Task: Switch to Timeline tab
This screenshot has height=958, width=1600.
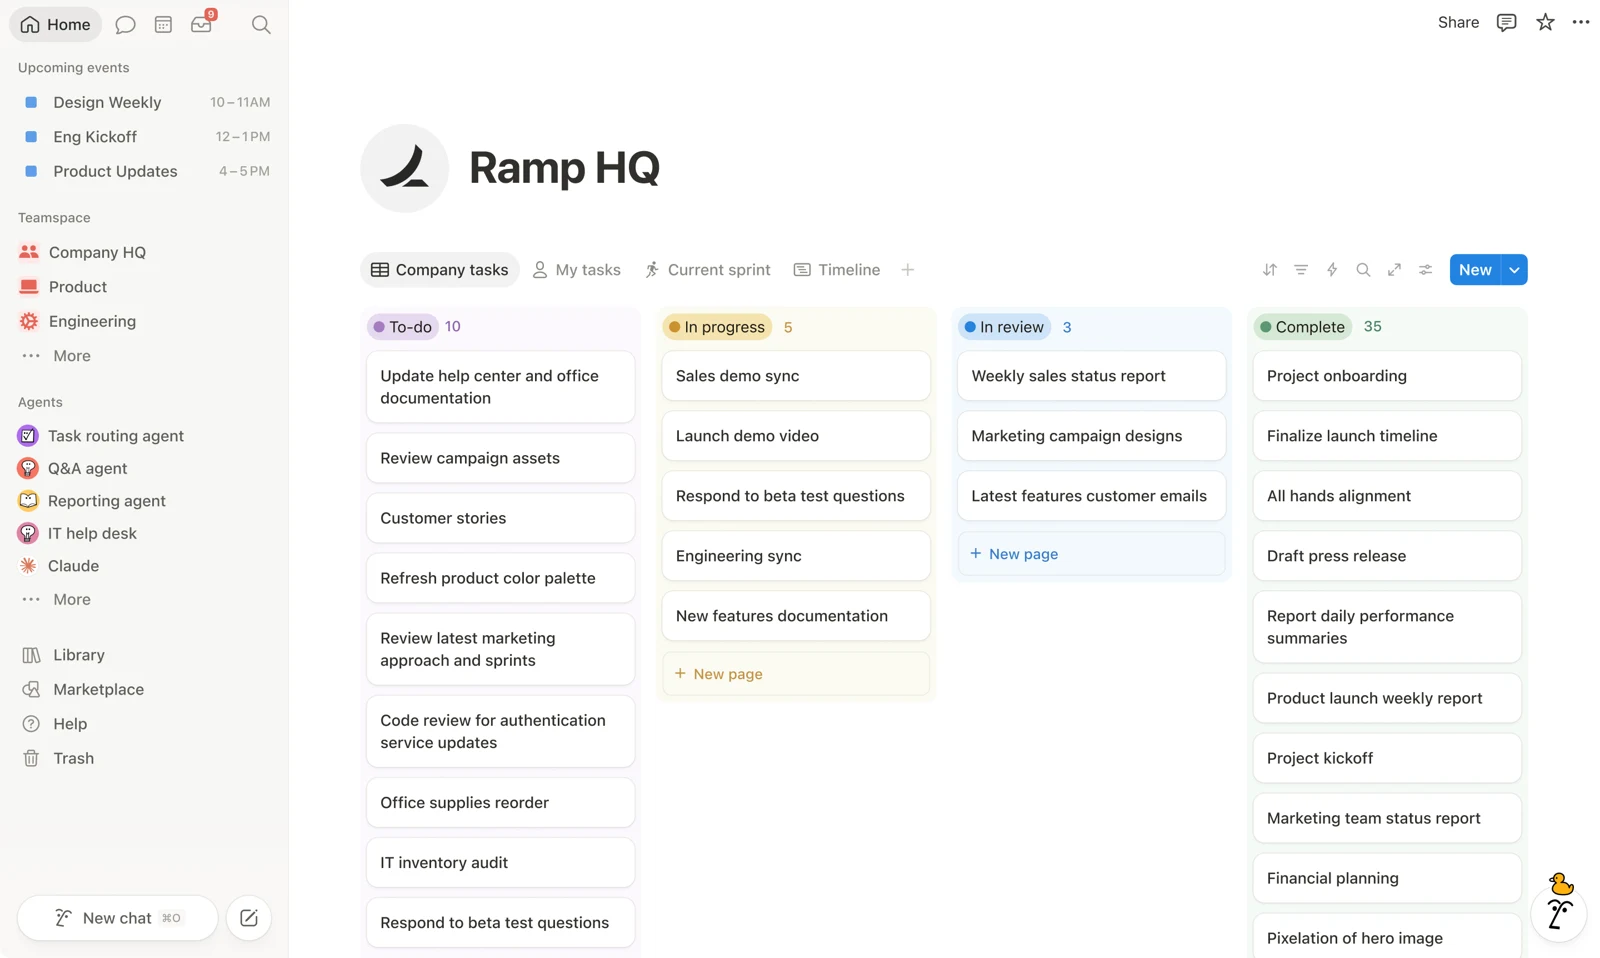Action: point(837,270)
